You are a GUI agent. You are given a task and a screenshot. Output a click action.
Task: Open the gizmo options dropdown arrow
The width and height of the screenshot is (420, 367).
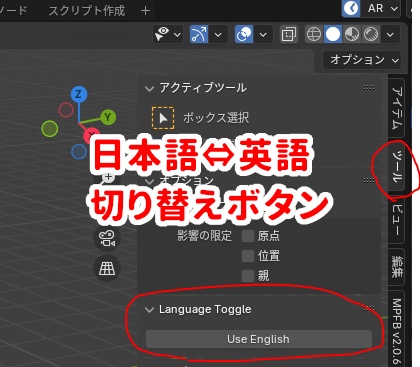pyautogui.click(x=218, y=34)
